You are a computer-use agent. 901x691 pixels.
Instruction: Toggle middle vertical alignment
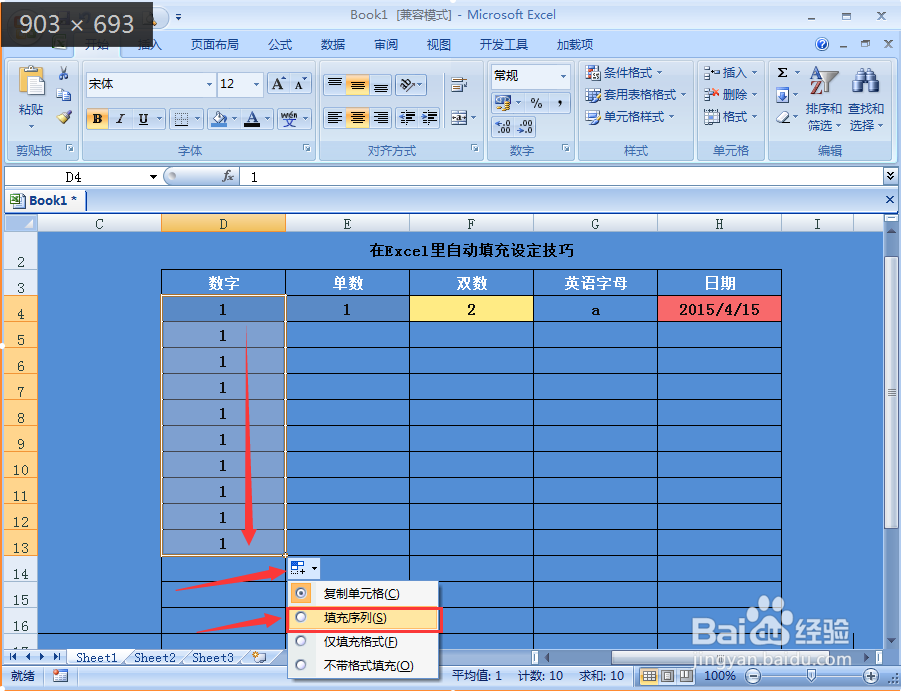pyautogui.click(x=357, y=84)
